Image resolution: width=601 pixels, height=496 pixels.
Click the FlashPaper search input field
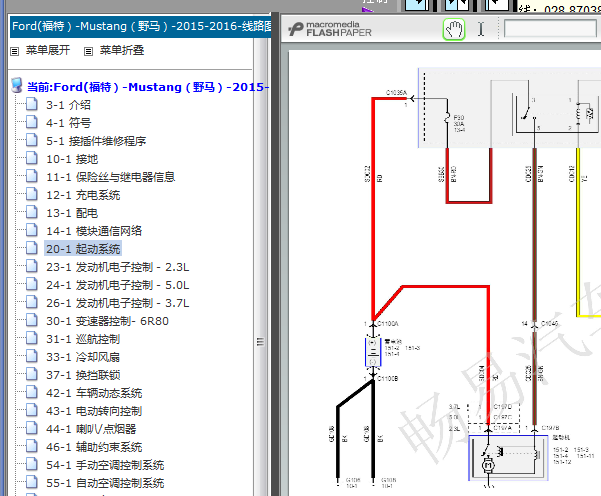(550, 29)
